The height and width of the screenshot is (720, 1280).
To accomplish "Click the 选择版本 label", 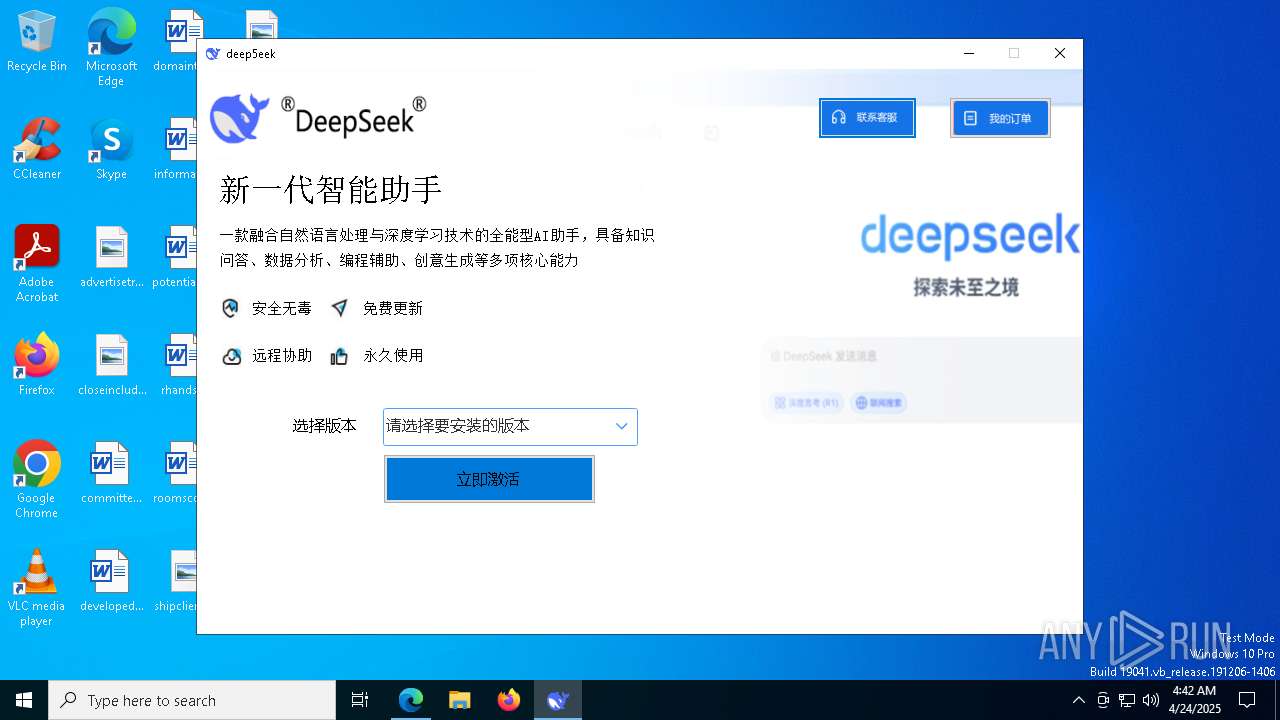I will coord(324,426).
